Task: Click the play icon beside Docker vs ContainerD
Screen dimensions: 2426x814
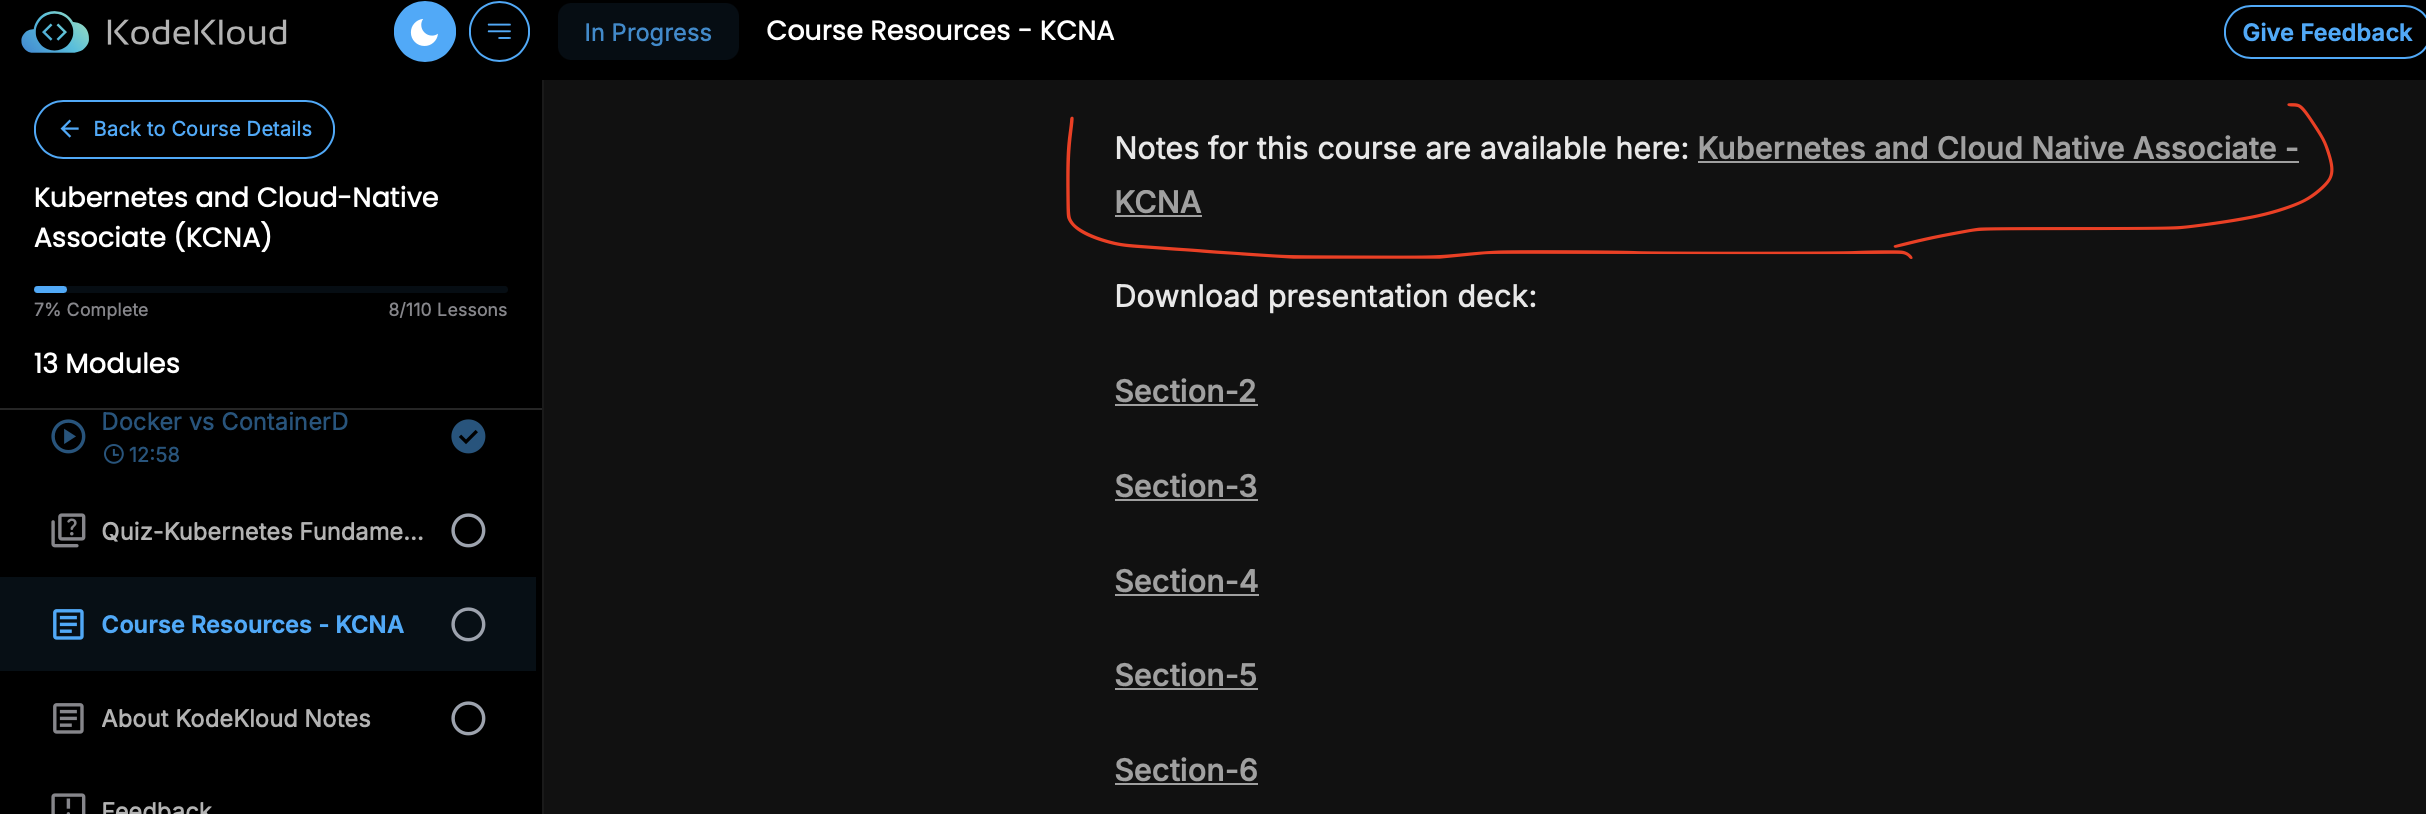Action: [x=68, y=437]
